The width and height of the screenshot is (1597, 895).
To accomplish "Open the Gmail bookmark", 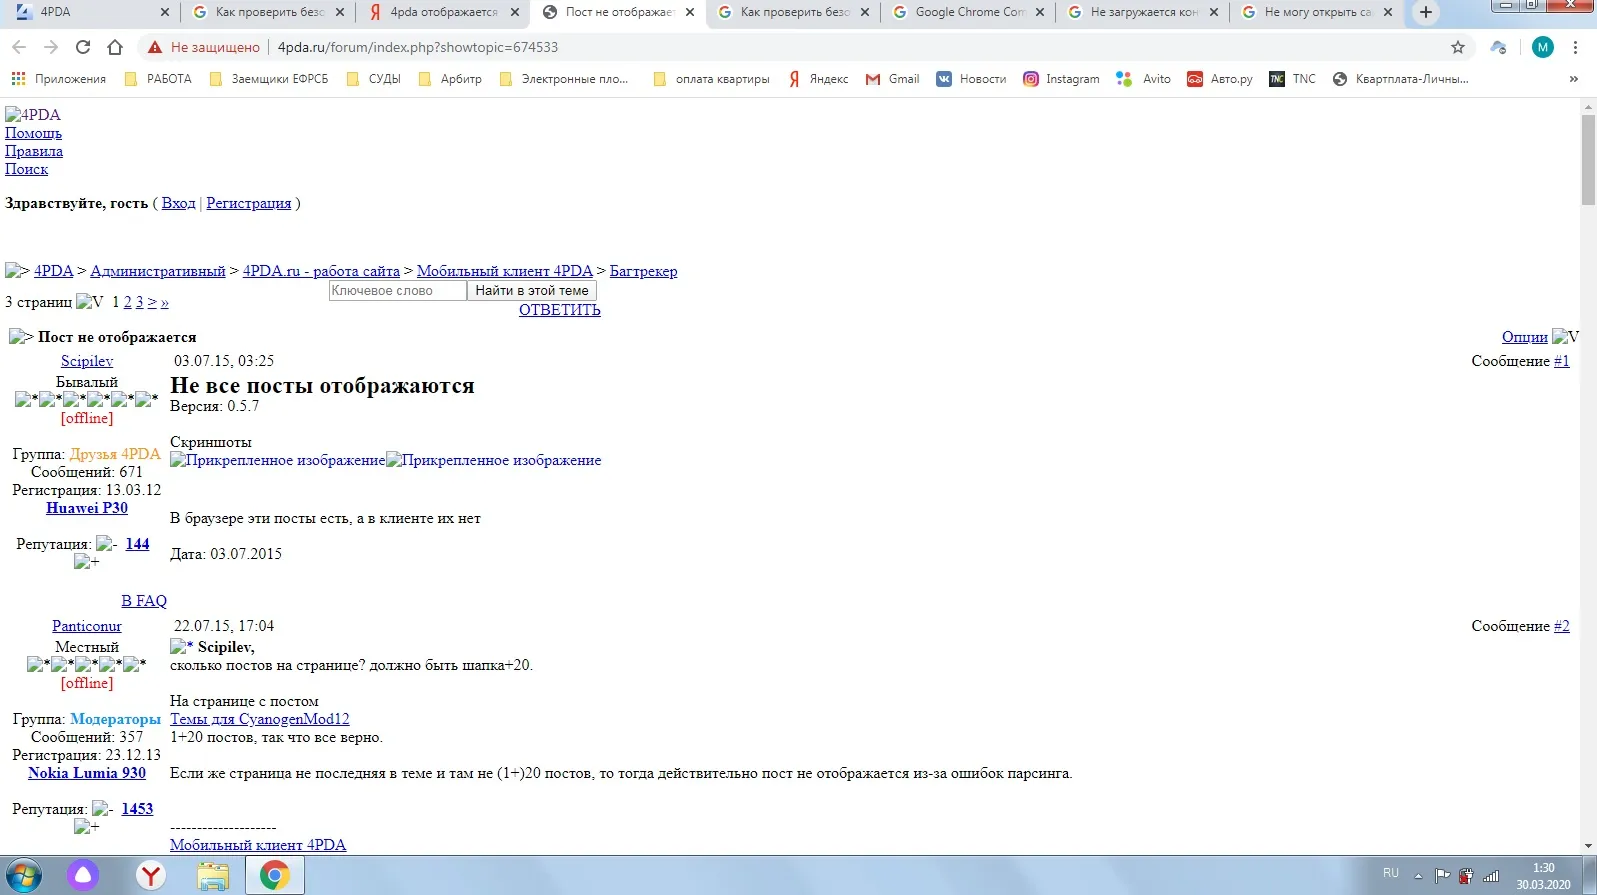I will pyautogui.click(x=892, y=79).
